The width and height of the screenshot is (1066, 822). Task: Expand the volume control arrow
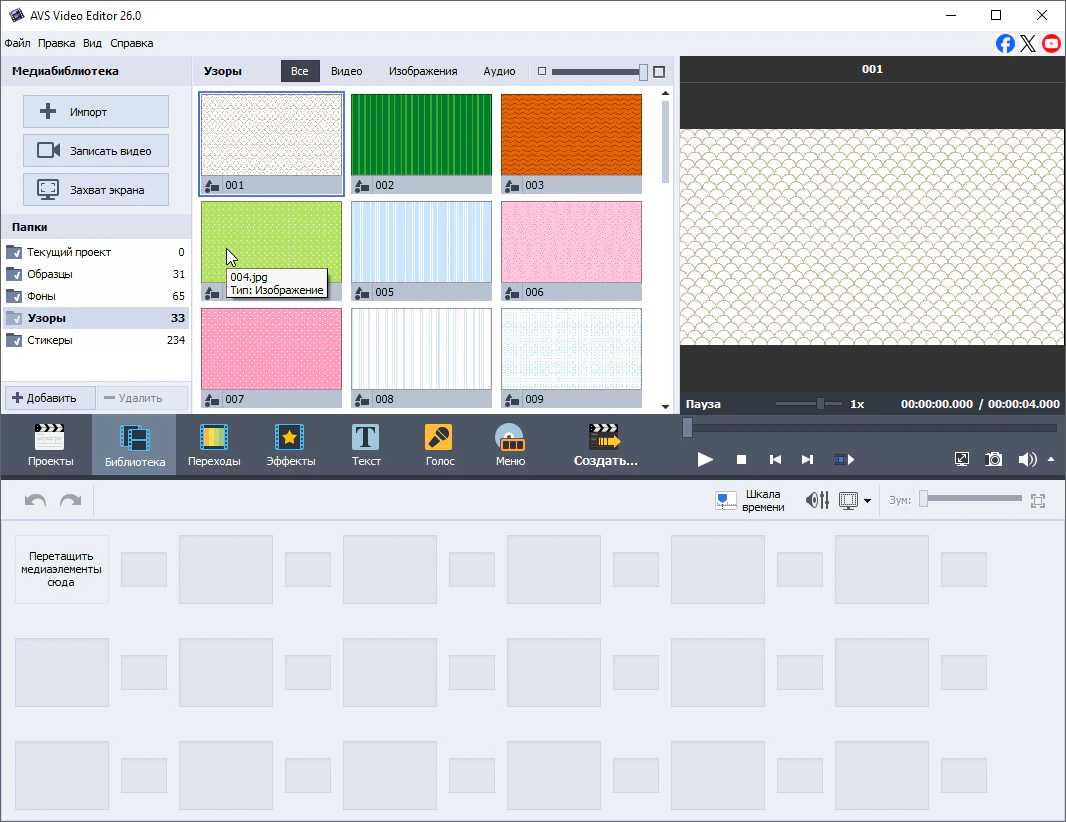[x=1051, y=459]
